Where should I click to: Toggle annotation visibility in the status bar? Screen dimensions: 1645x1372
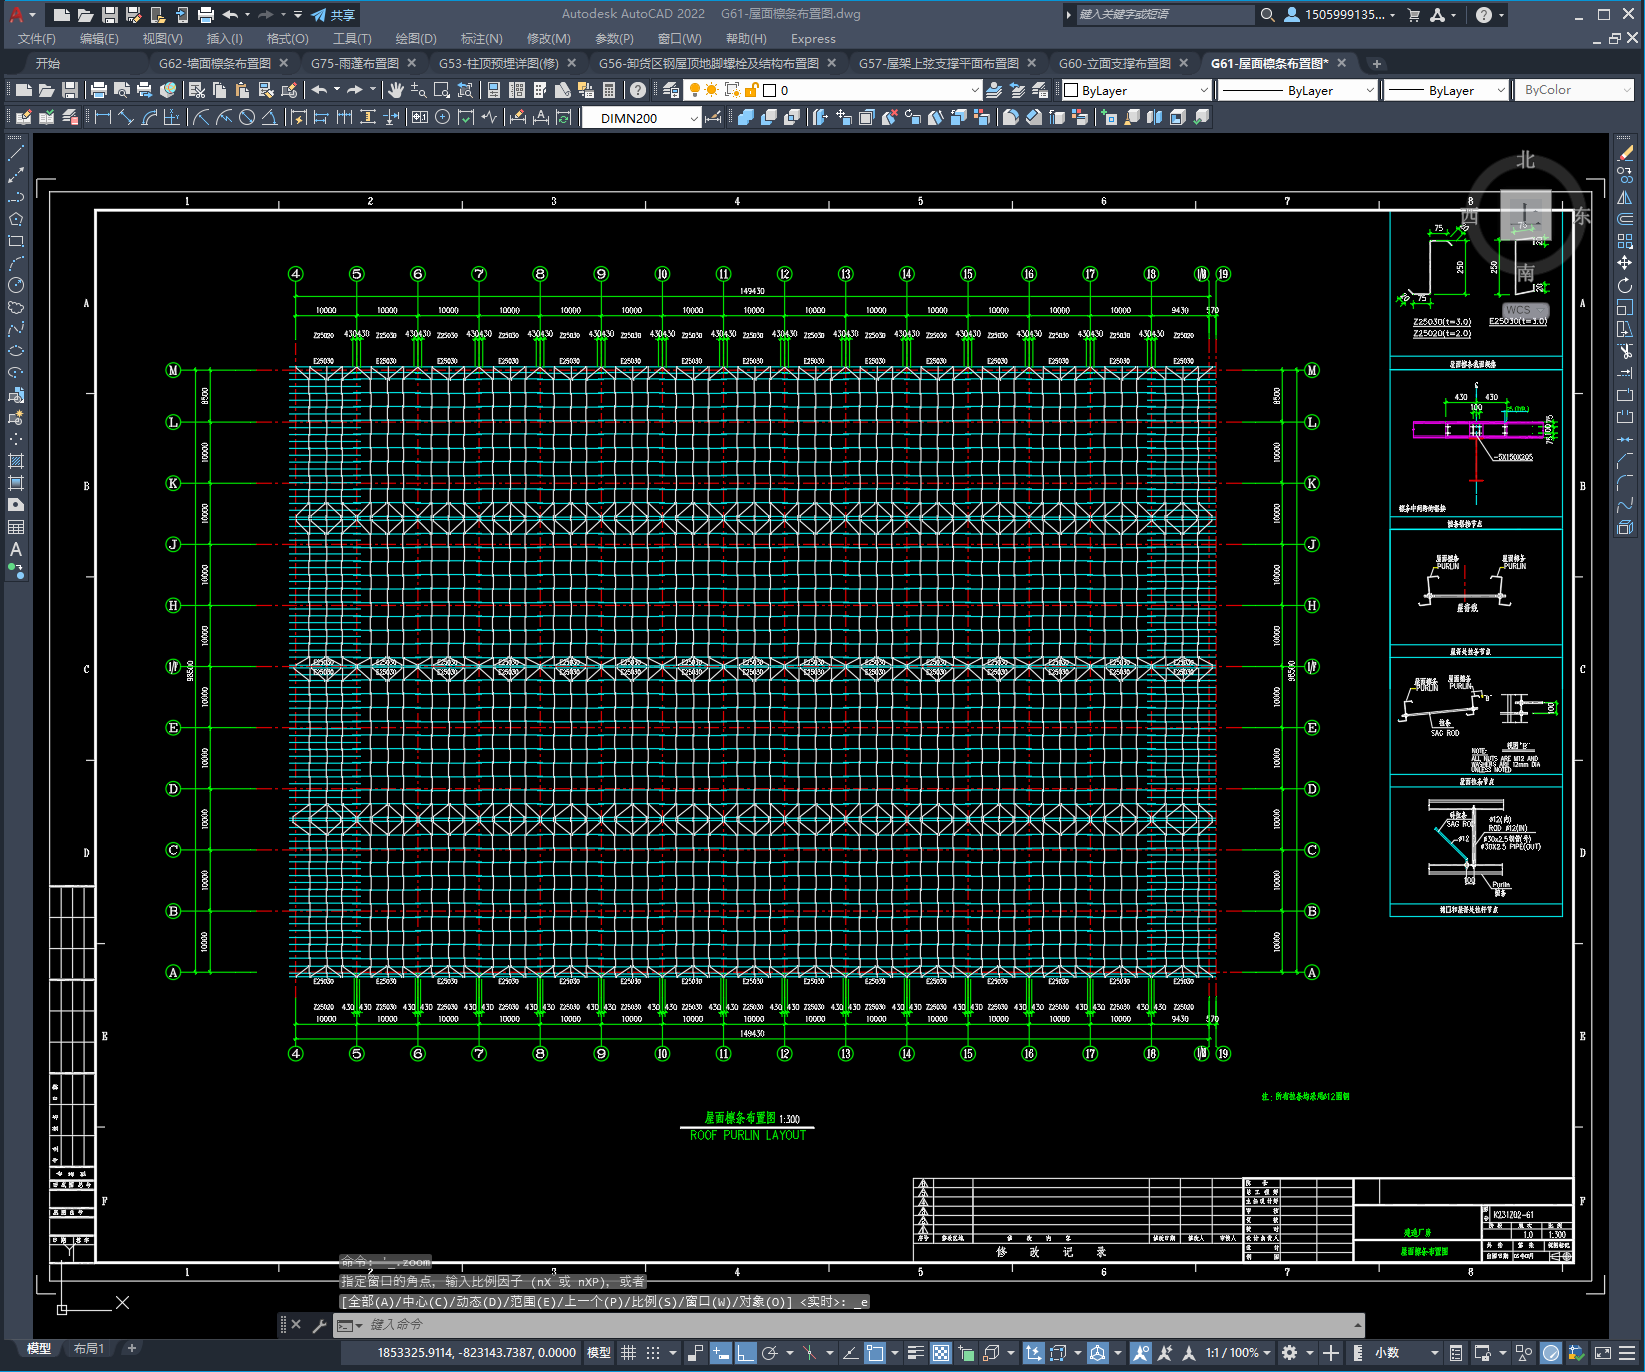[x=1140, y=1353]
